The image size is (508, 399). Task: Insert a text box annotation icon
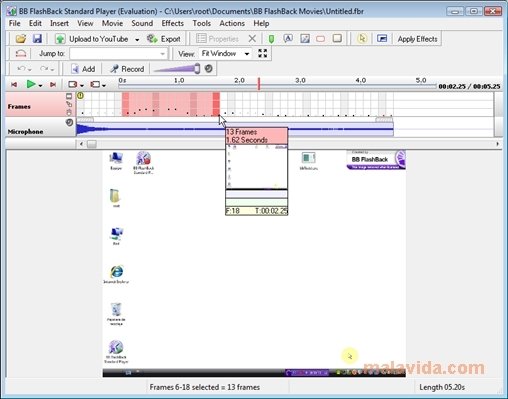pyautogui.click(x=288, y=39)
